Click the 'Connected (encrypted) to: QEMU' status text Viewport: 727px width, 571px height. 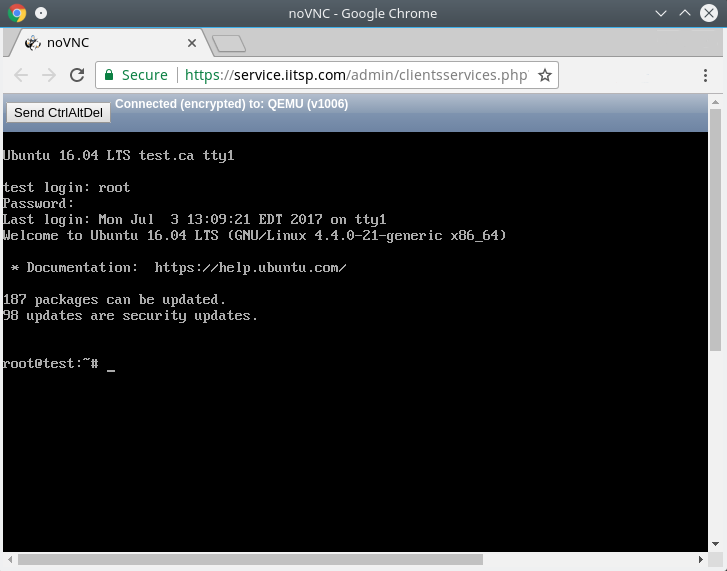coord(231,104)
